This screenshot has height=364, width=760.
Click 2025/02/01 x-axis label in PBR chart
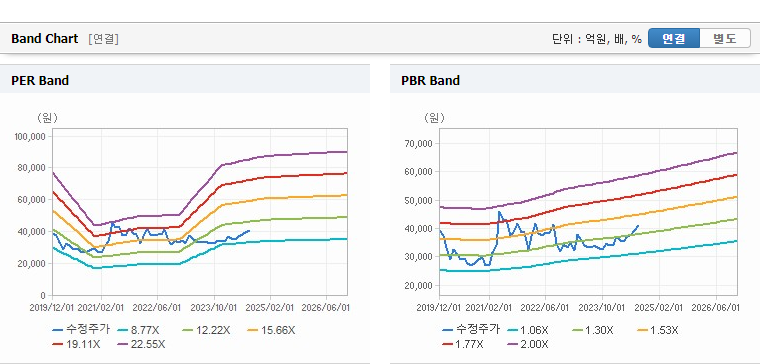659,308
